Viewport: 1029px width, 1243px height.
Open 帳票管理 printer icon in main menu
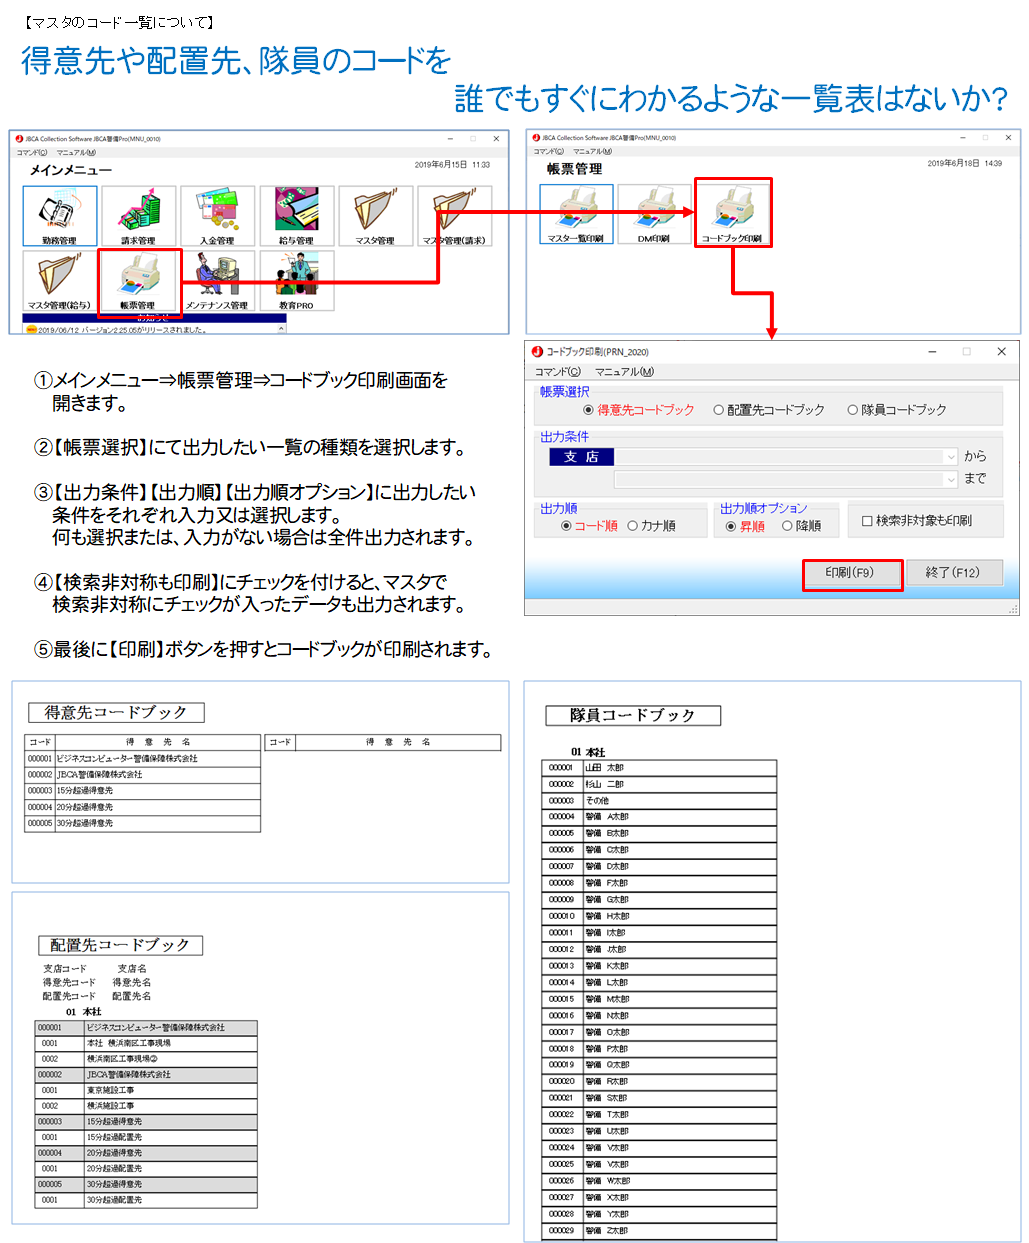tap(139, 279)
